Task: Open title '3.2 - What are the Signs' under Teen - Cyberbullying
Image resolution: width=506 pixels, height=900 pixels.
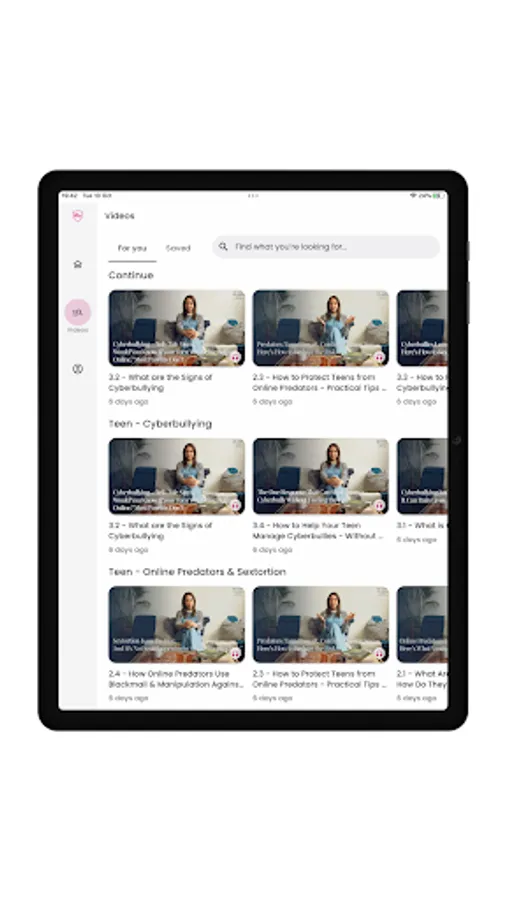Action: point(160,530)
